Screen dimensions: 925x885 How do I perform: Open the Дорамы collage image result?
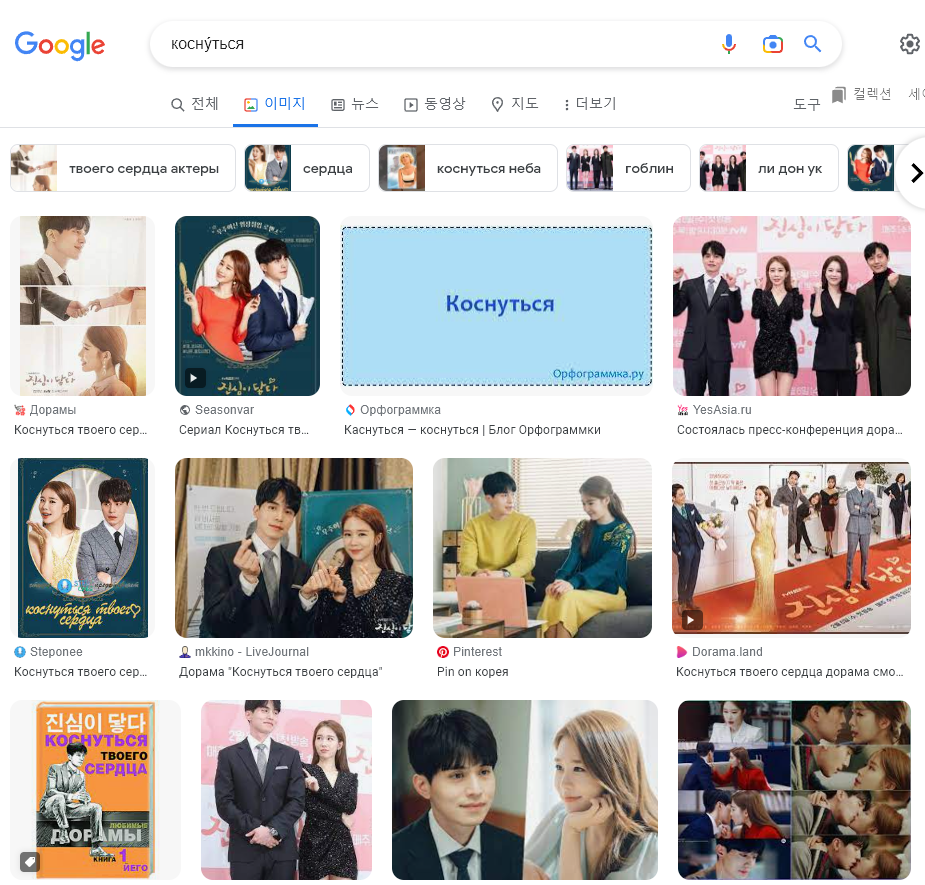(x=83, y=306)
